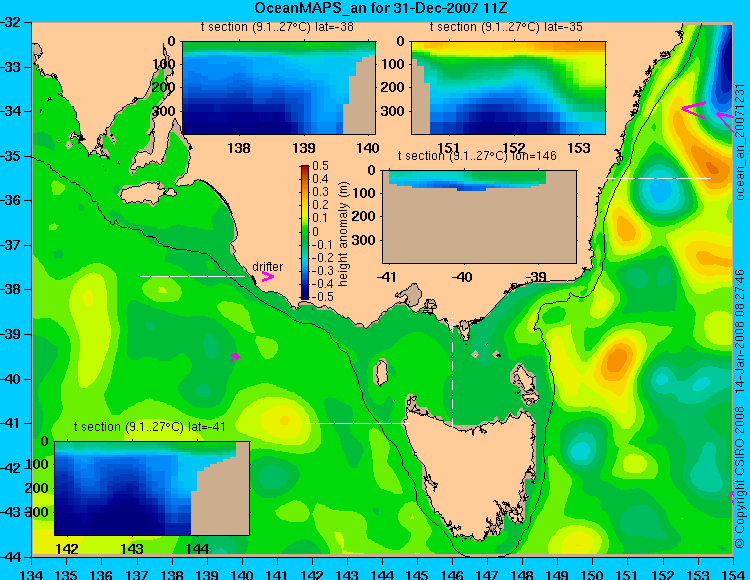This screenshot has height=580, width=750.
Task: Click the small magenta drifter marker near 140E, 39.5S
Action: click(235, 356)
